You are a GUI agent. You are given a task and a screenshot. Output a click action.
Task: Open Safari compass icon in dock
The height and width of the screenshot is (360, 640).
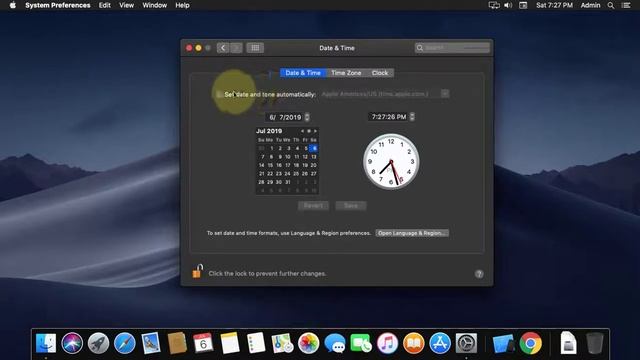pyautogui.click(x=125, y=343)
